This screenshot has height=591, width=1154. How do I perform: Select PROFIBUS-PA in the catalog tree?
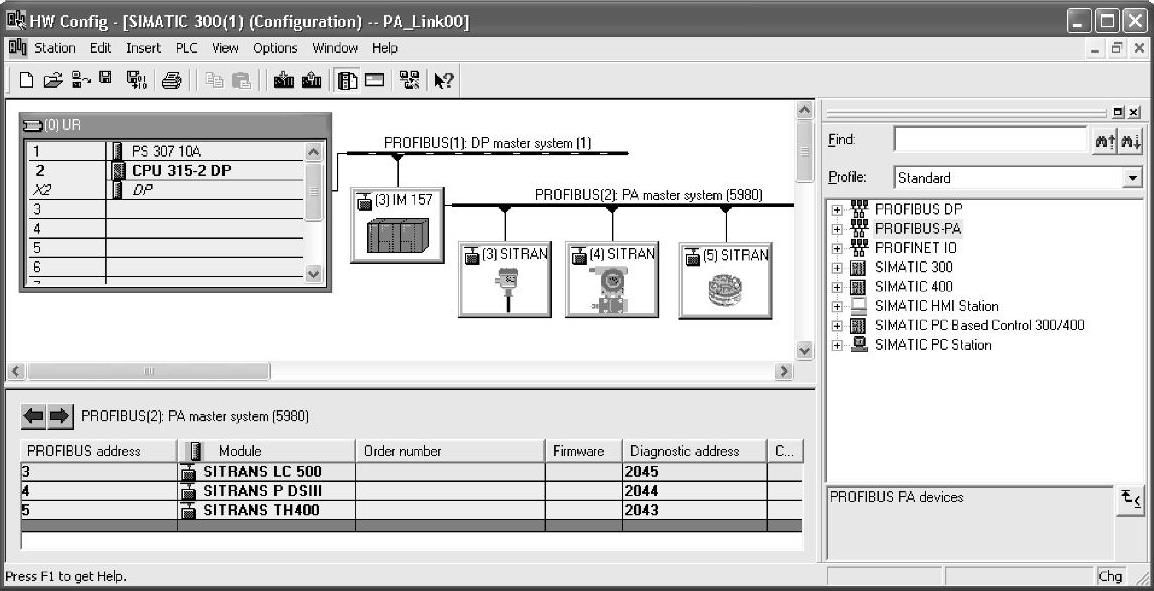tap(918, 229)
